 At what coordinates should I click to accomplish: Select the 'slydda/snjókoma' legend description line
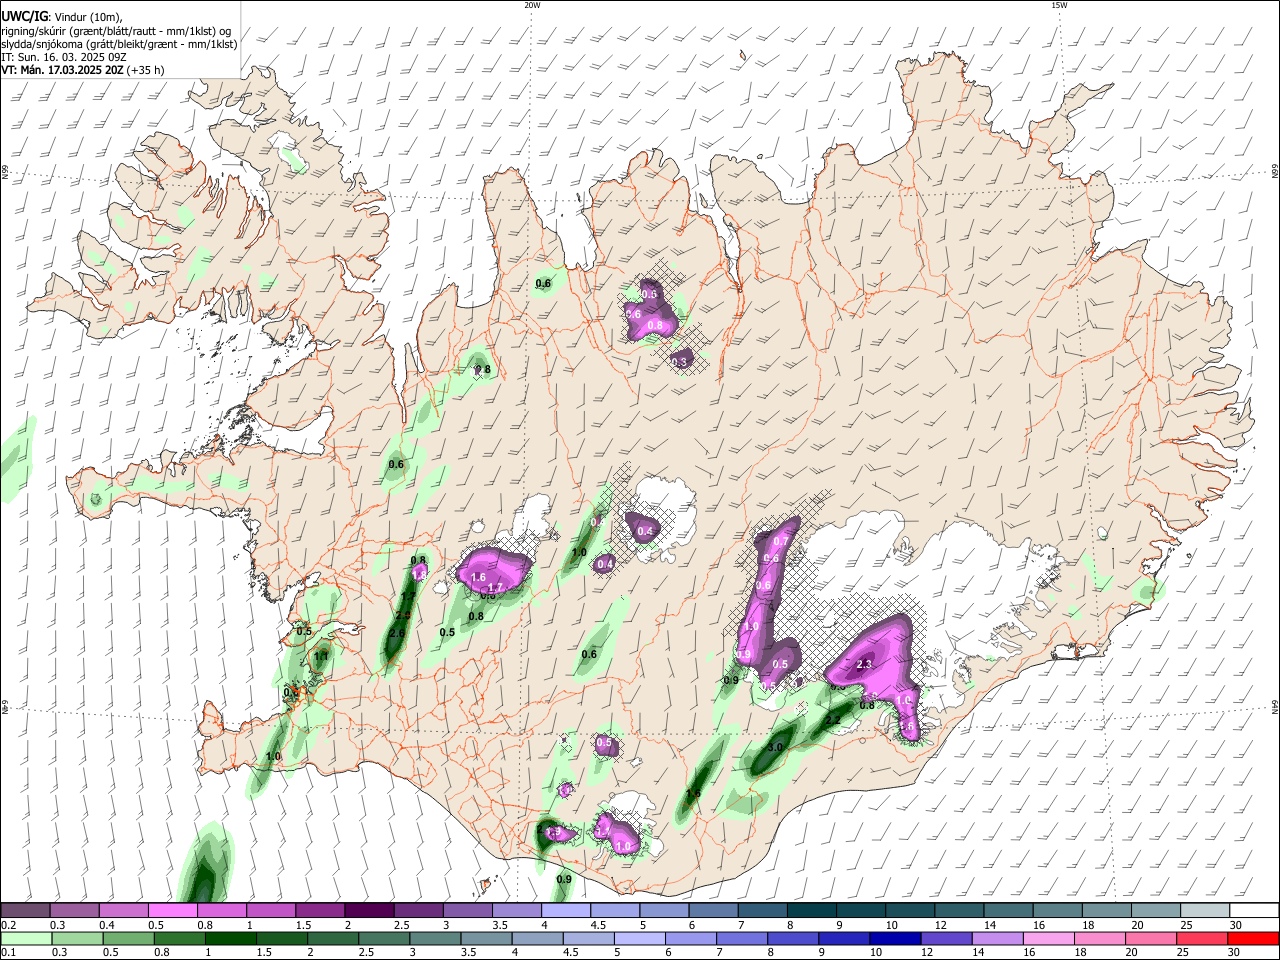point(119,44)
